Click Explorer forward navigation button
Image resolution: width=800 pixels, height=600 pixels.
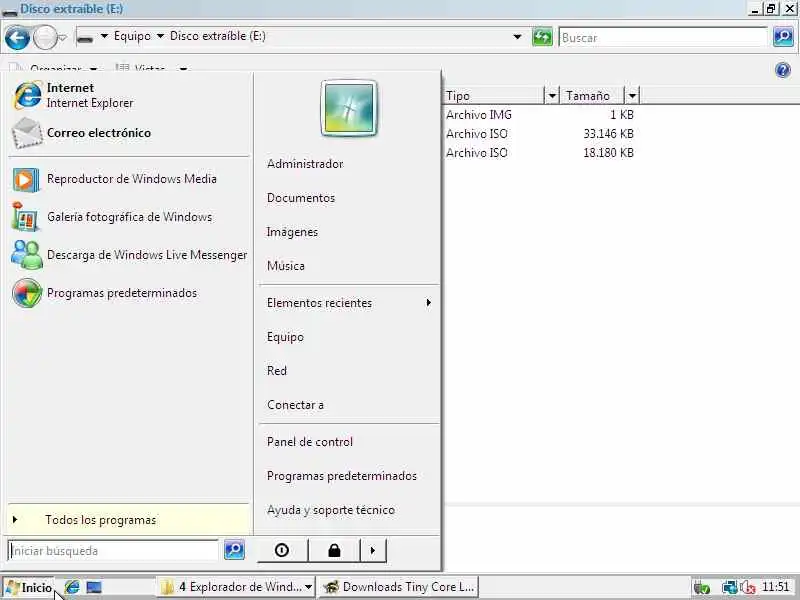click(45, 38)
